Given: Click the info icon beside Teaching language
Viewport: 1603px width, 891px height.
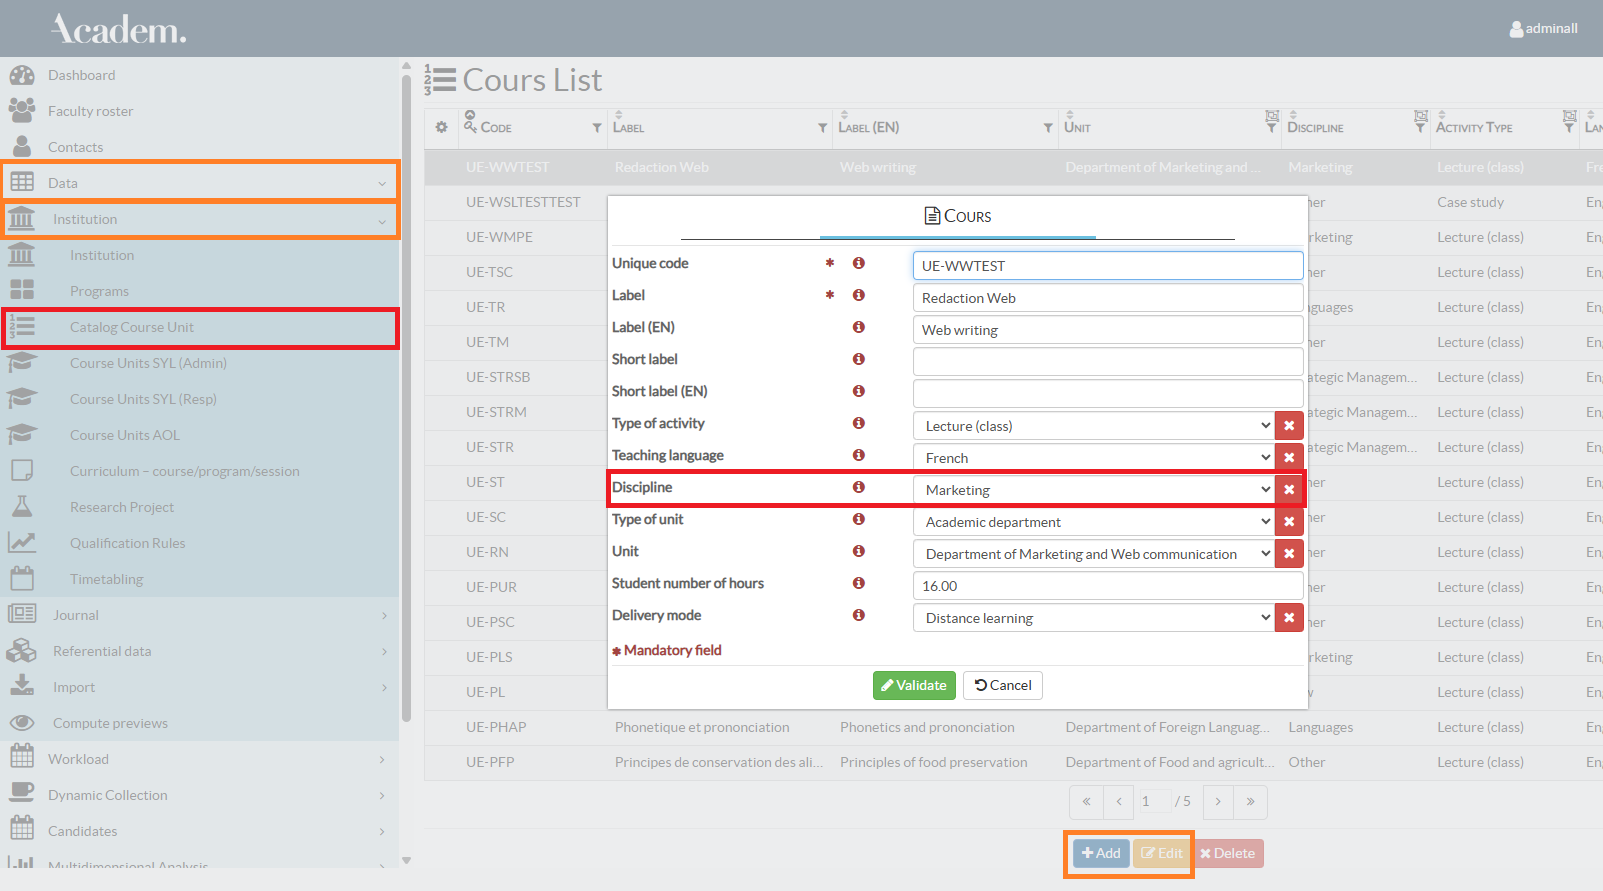Looking at the screenshot, I should 858,455.
